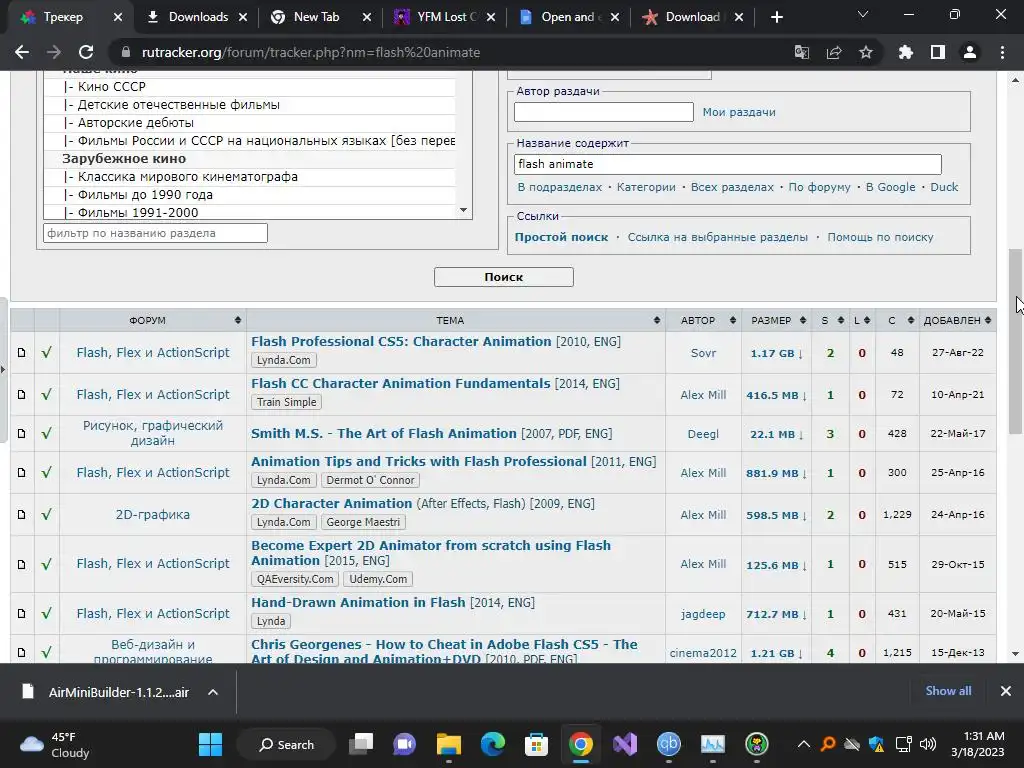
Task: Close the downloads bar
Action: pyautogui.click(x=1006, y=691)
